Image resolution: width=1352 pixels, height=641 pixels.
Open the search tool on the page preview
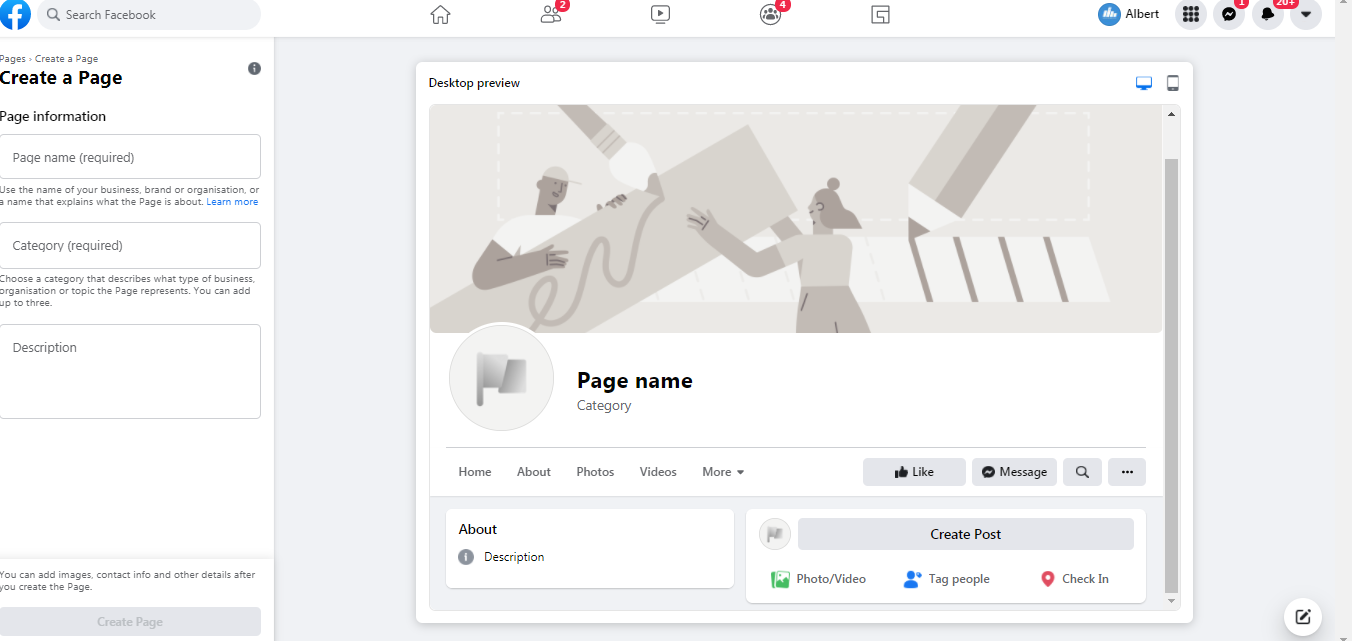[x=1082, y=471]
